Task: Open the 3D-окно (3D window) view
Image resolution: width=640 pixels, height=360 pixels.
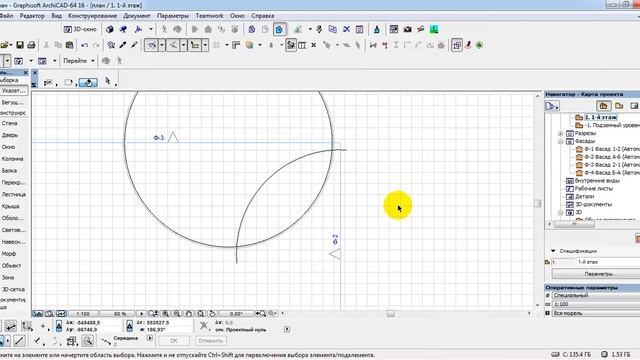Action: (80, 29)
